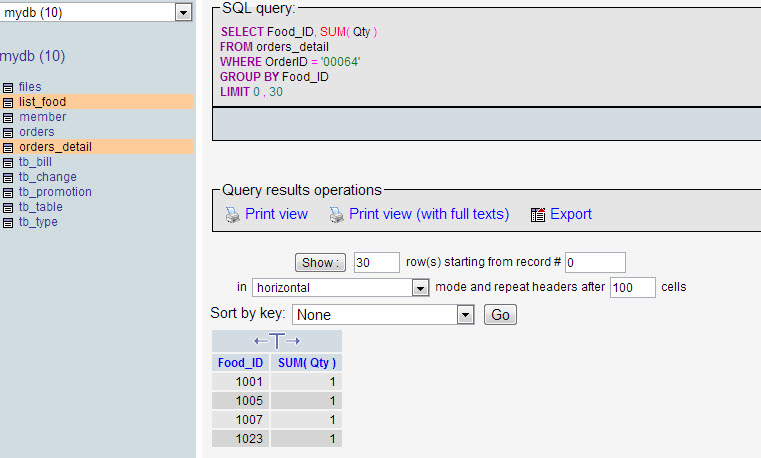Click the Export icon
Image resolution: width=761 pixels, height=458 pixels.
538,214
